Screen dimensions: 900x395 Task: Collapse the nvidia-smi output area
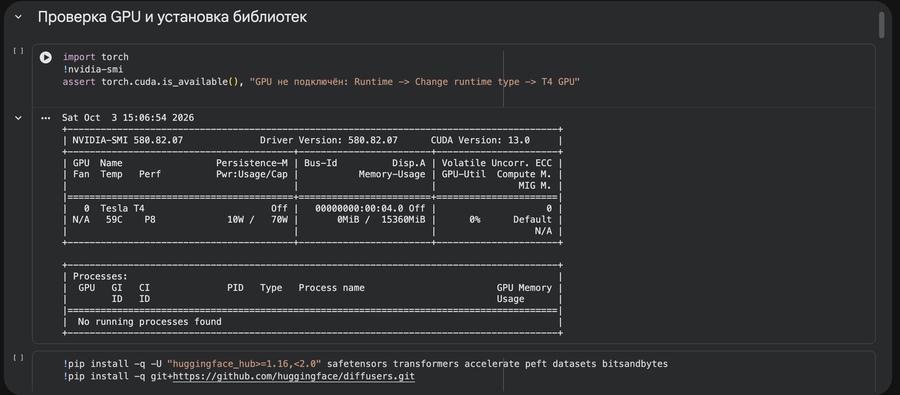click(18, 118)
